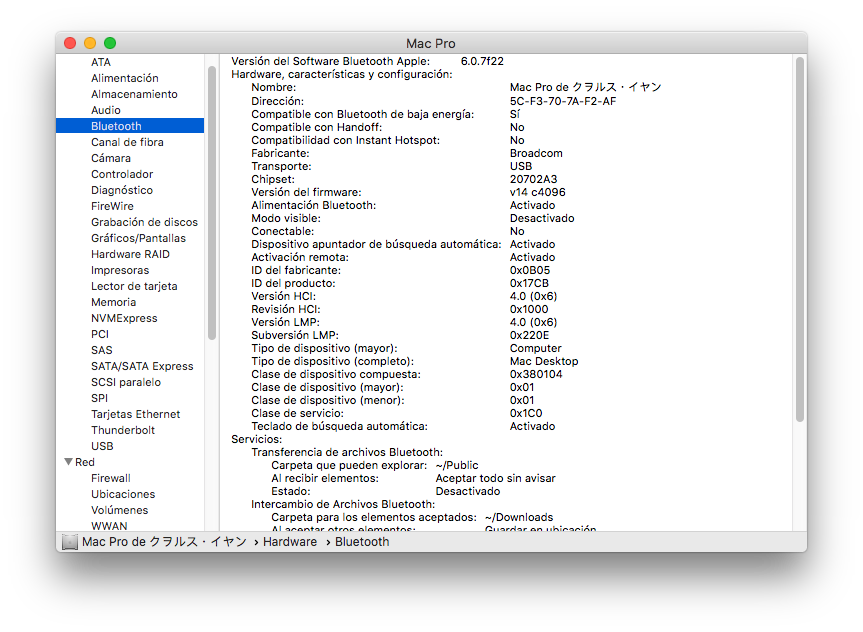Open PCI hardware category
The image size is (863, 632).
pyautogui.click(x=100, y=334)
